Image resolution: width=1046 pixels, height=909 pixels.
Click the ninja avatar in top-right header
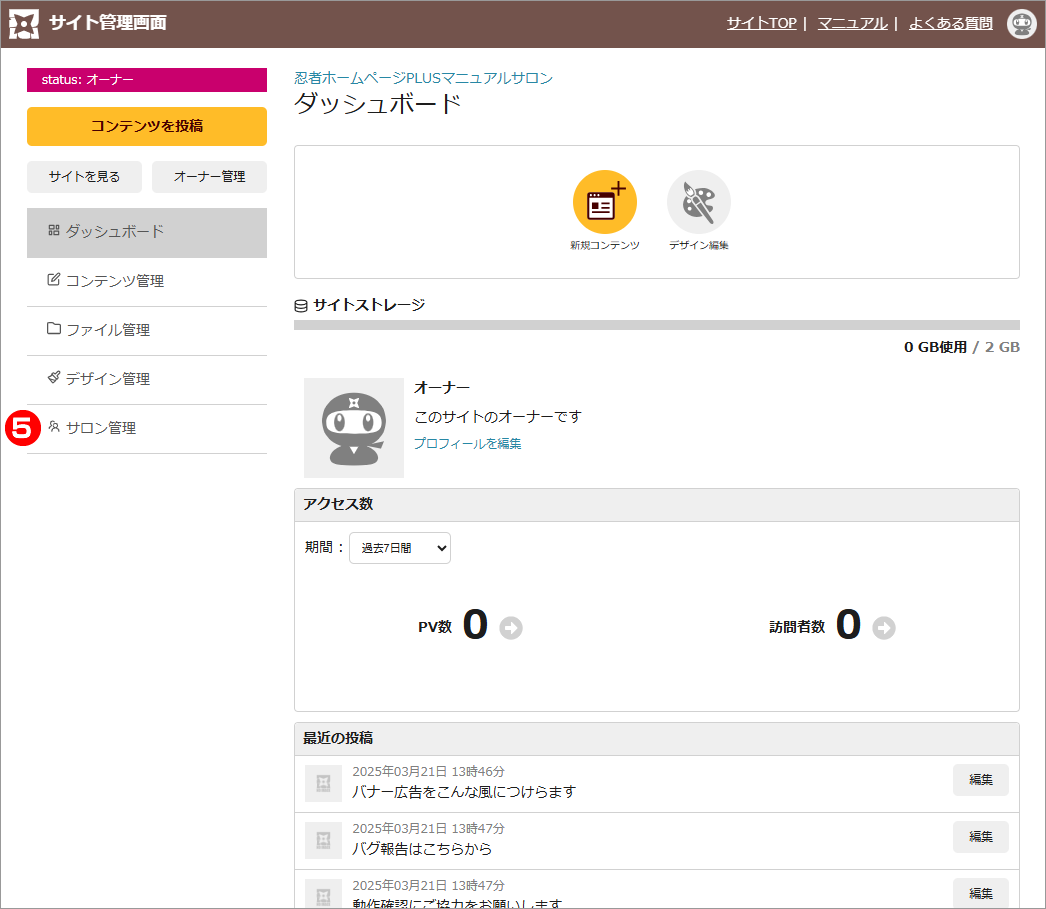1021,23
